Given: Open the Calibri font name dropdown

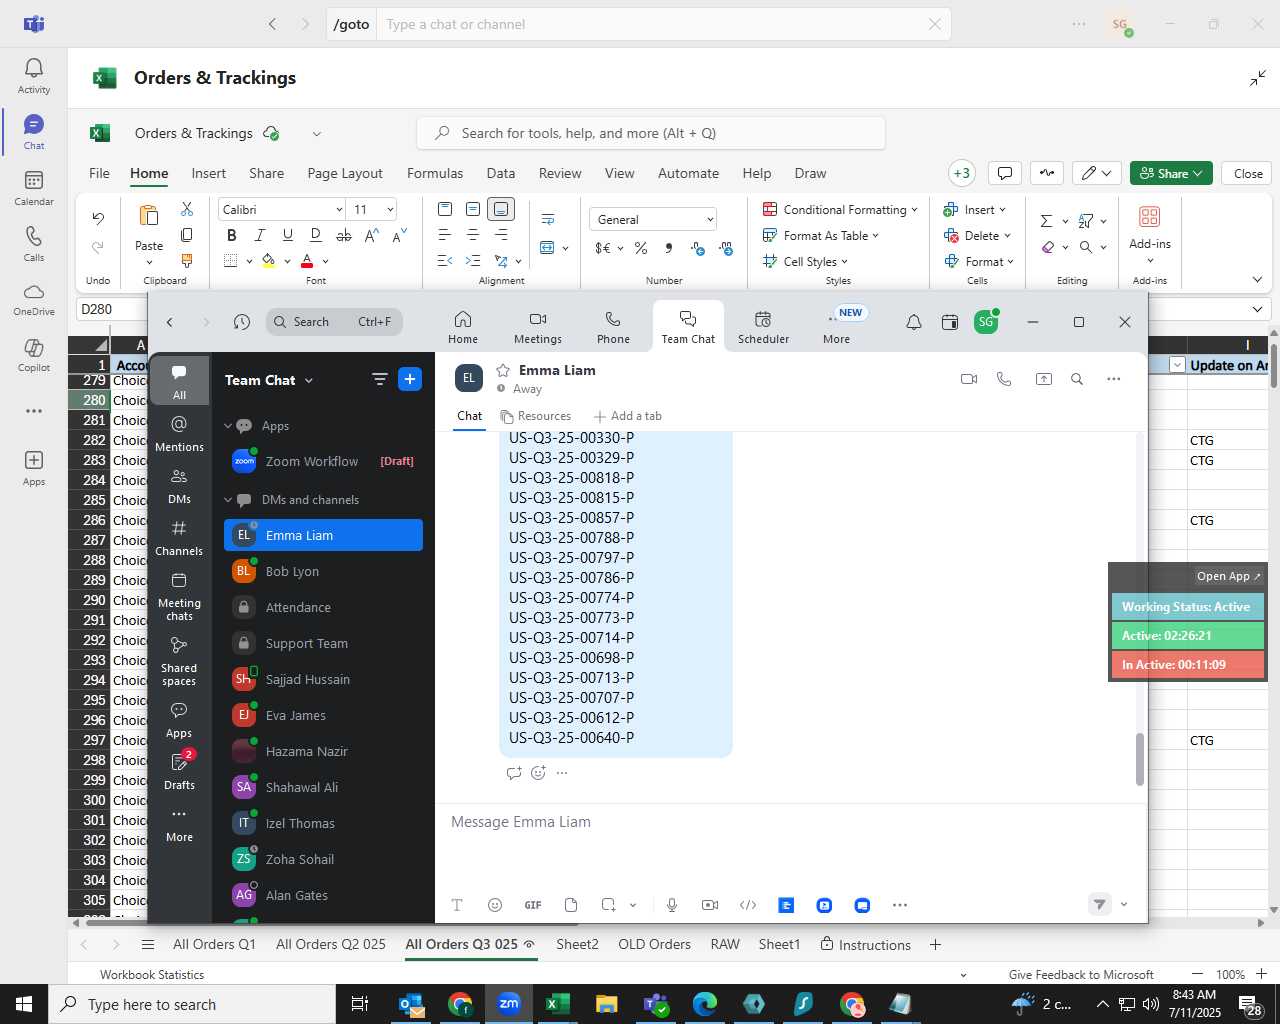Looking at the screenshot, I should 339,209.
